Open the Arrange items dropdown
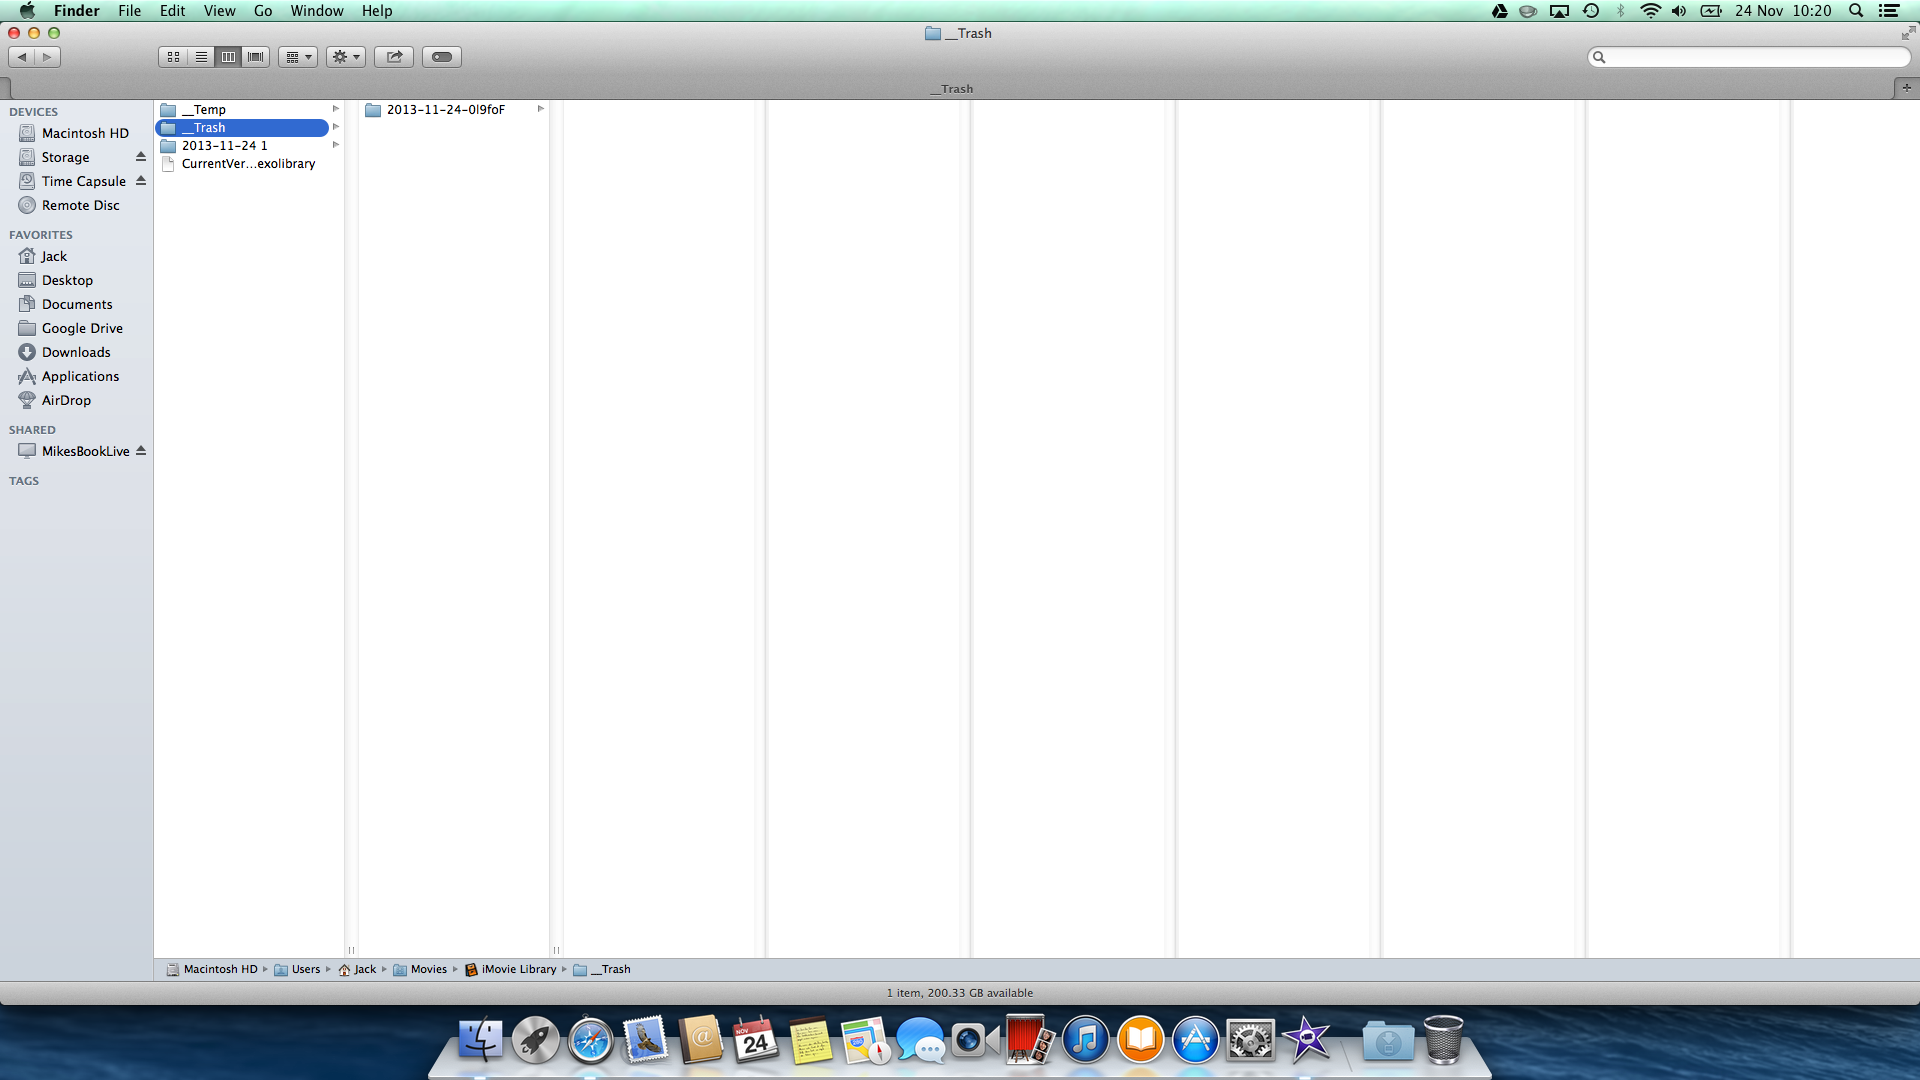The height and width of the screenshot is (1080, 1920). [x=298, y=57]
